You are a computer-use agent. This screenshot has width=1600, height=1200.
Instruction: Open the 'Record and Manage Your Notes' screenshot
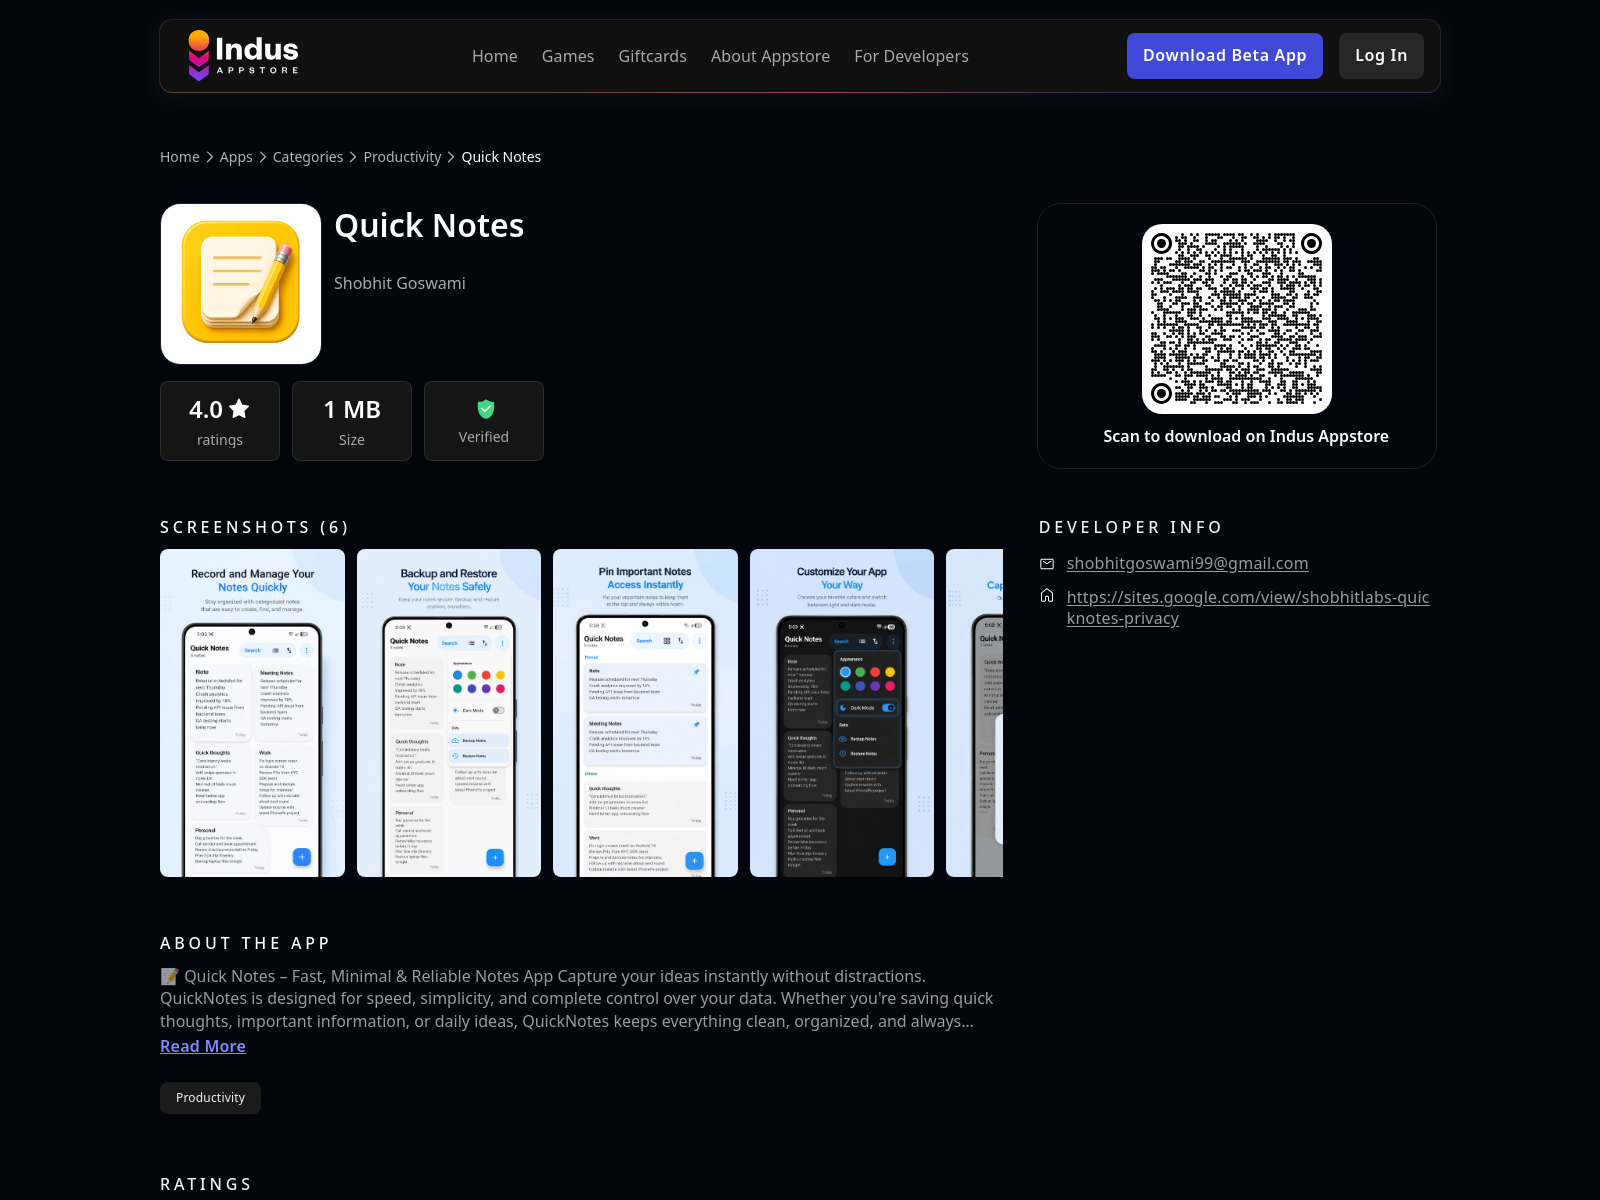tap(252, 713)
